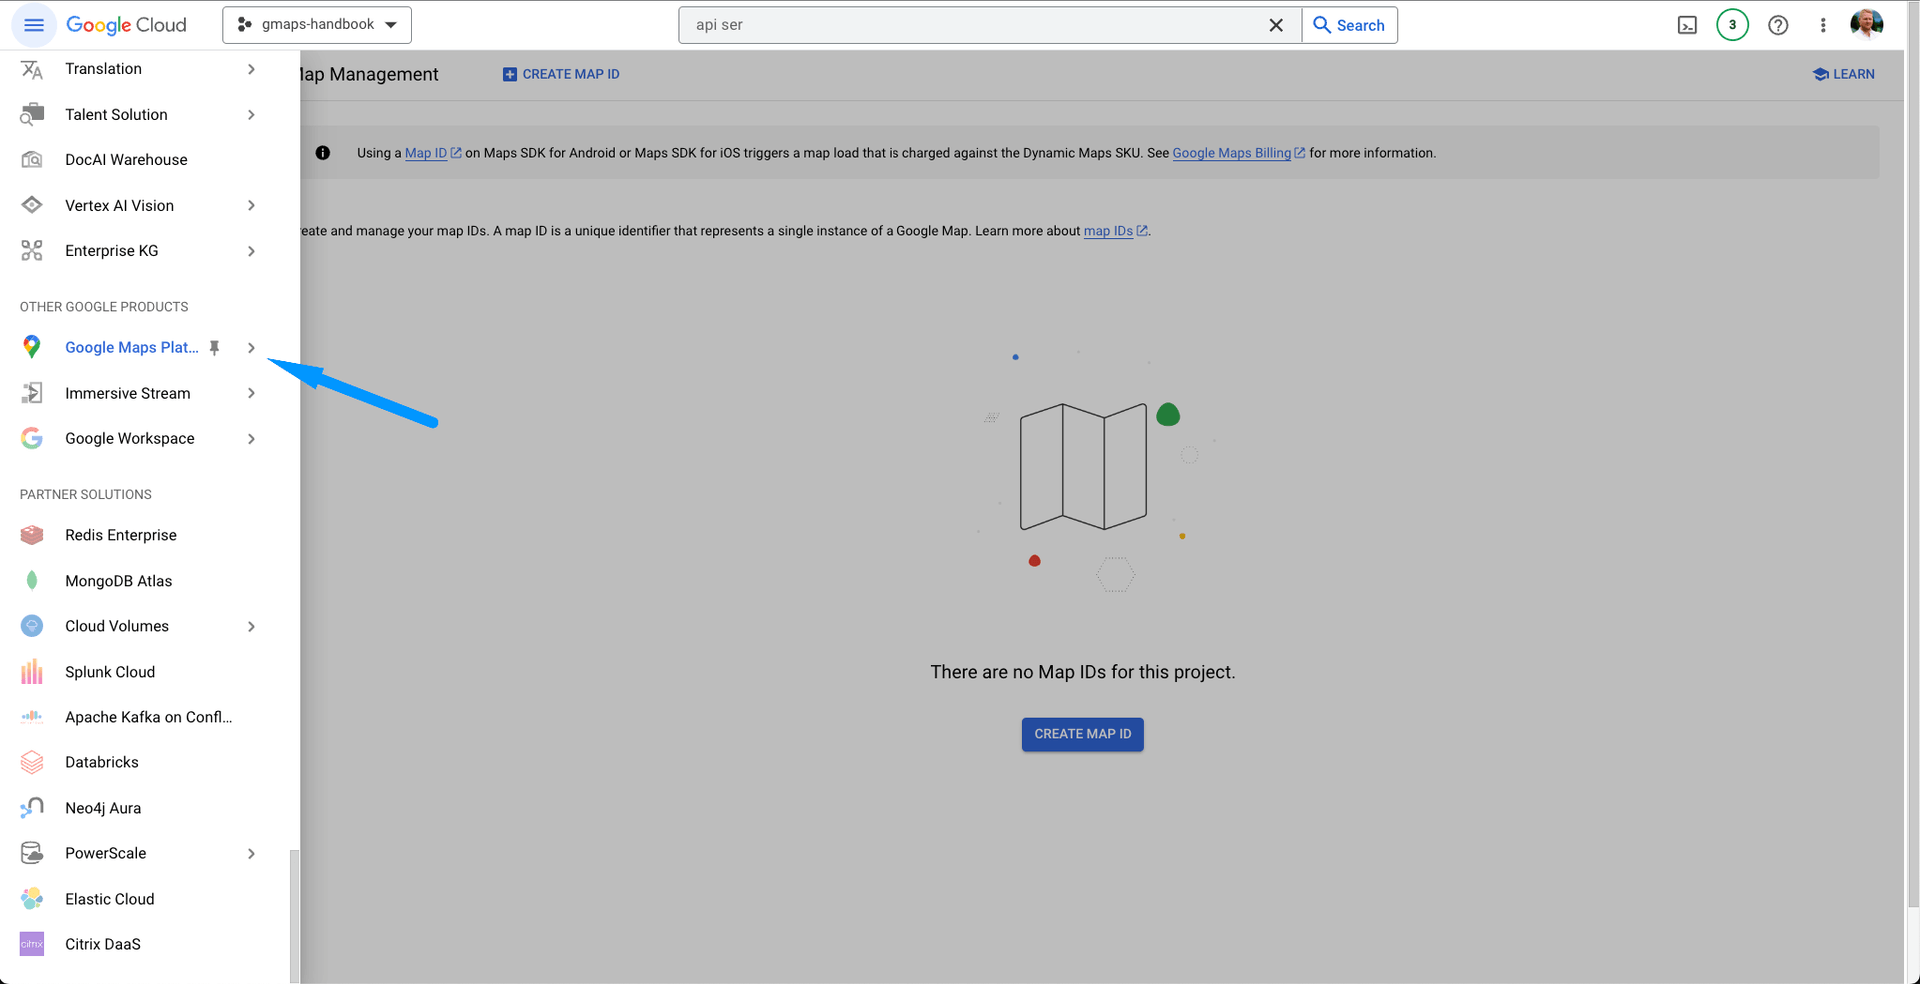1920x984 pixels.
Task: Expand the Talent Solution submenu
Action: click(x=251, y=114)
